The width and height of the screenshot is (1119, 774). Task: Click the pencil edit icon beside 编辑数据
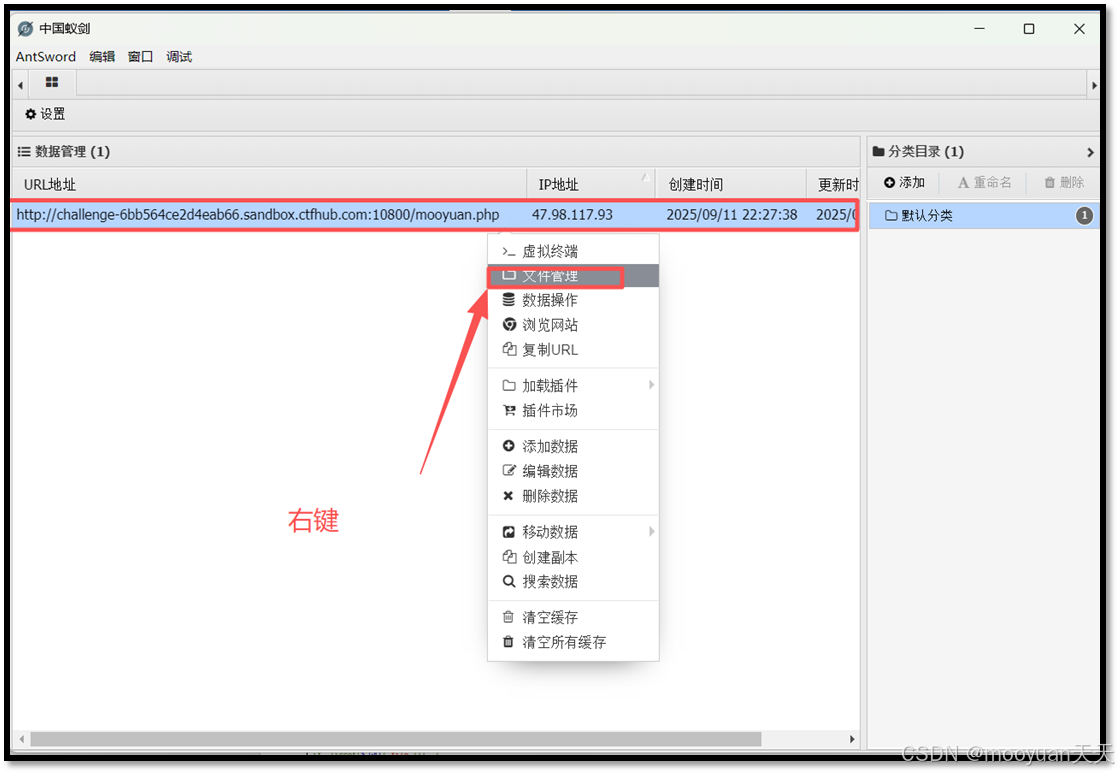coord(509,471)
